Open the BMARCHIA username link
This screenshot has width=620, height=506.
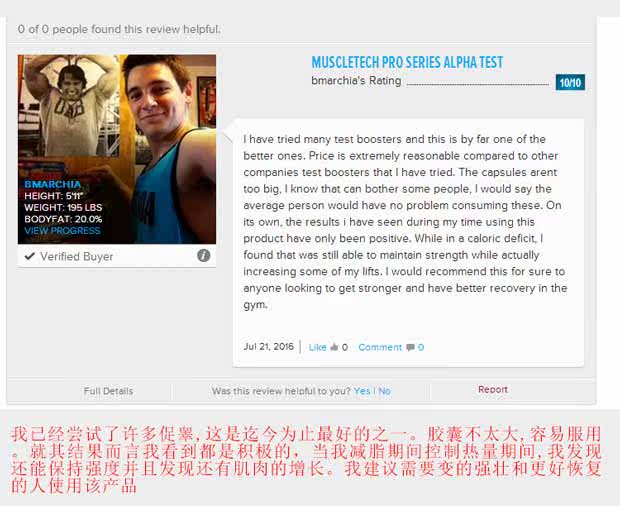(53, 184)
